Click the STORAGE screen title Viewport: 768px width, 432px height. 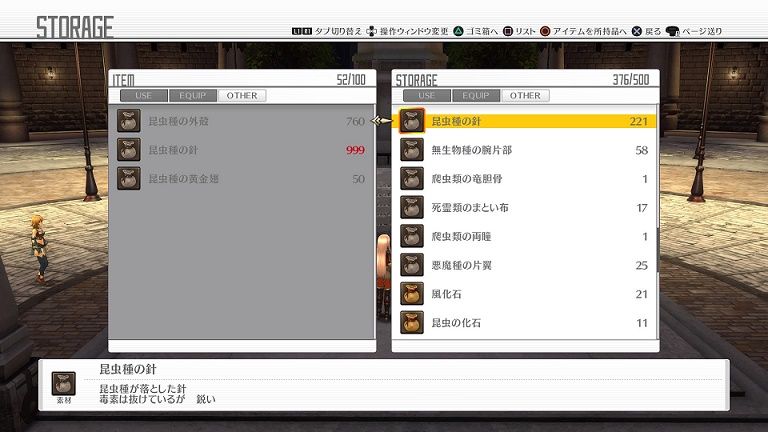tap(75, 27)
